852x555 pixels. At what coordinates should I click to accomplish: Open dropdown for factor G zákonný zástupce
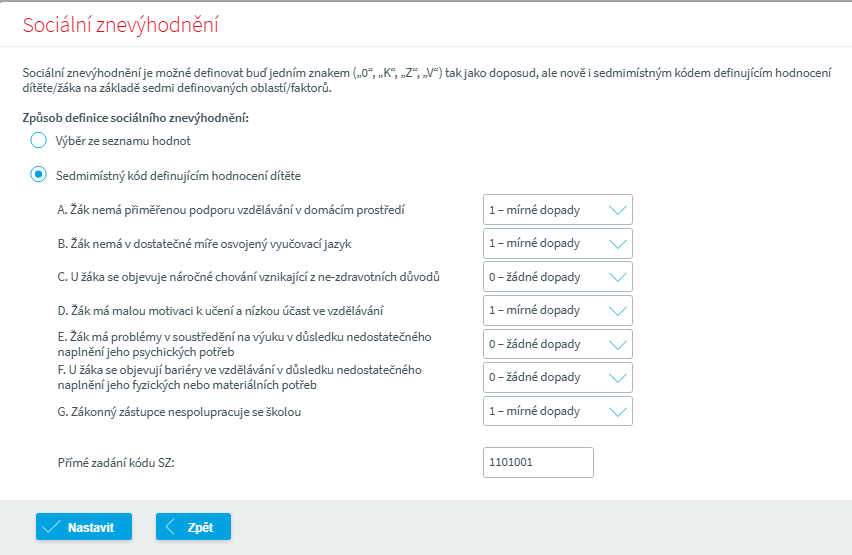[556, 411]
